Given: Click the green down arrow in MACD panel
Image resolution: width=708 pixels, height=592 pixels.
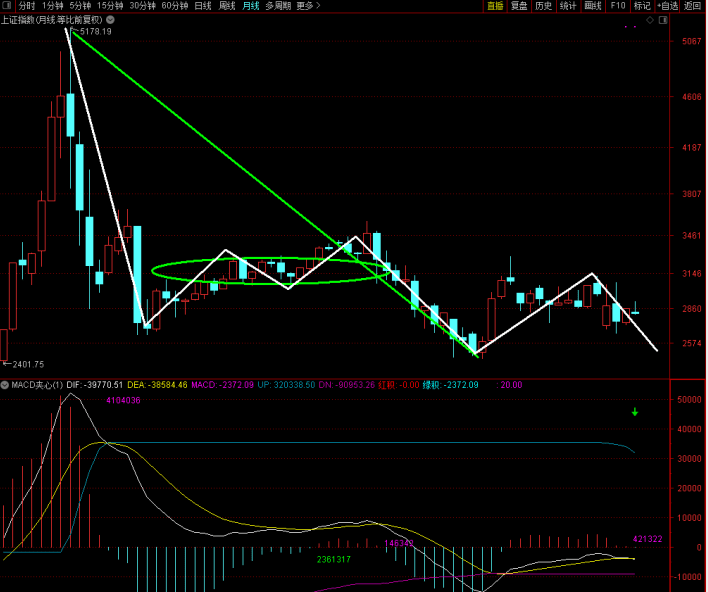Looking at the screenshot, I should click(x=634, y=411).
